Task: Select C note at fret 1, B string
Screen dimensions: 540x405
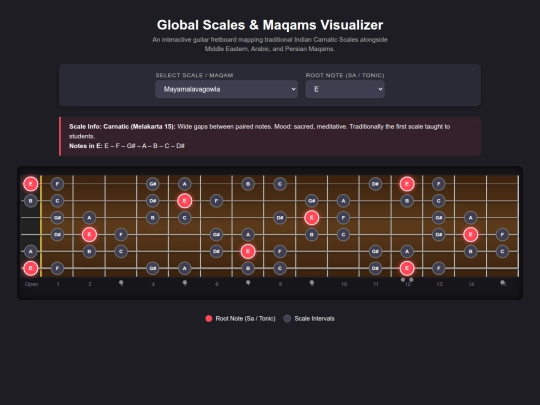Action: point(57,201)
